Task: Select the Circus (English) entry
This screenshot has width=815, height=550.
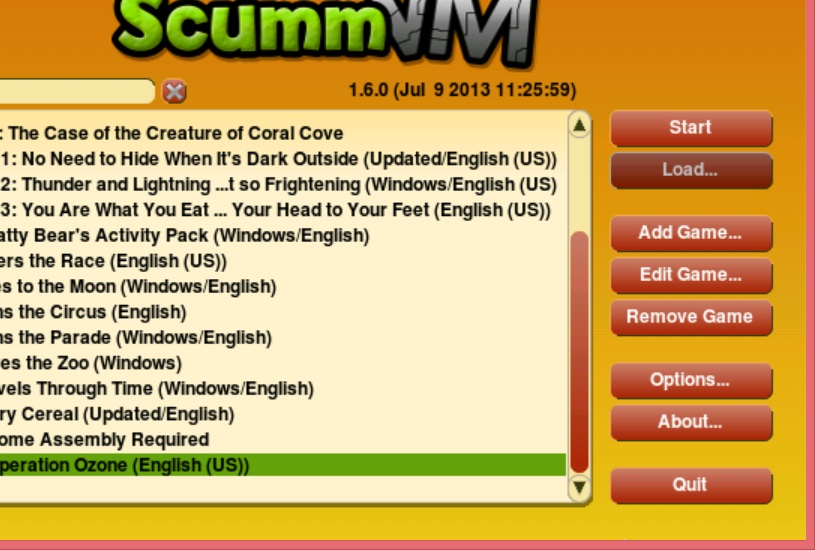Action: (283, 311)
